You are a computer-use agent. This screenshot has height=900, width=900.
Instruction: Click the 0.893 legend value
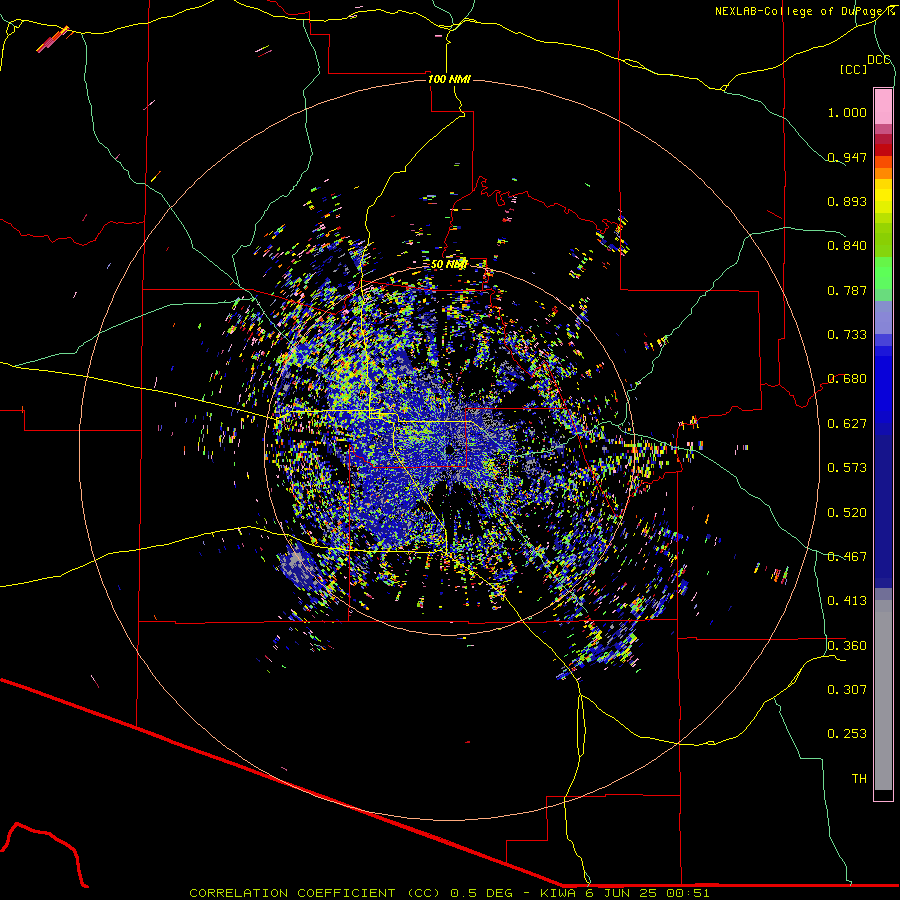pyautogui.click(x=847, y=201)
